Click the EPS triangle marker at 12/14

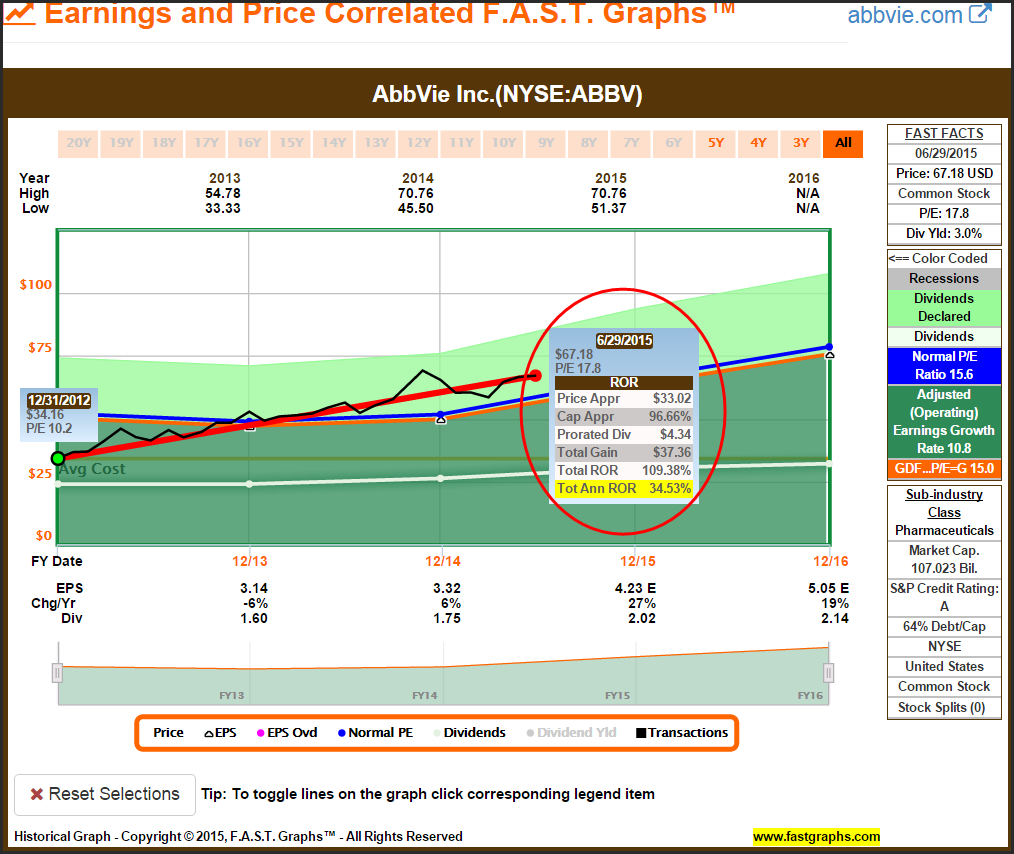pos(441,419)
